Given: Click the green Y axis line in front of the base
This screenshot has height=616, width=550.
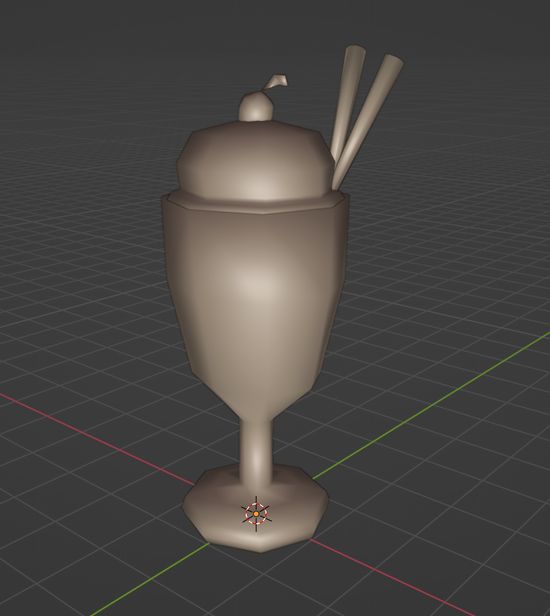Looking at the screenshot, I should (149, 579).
